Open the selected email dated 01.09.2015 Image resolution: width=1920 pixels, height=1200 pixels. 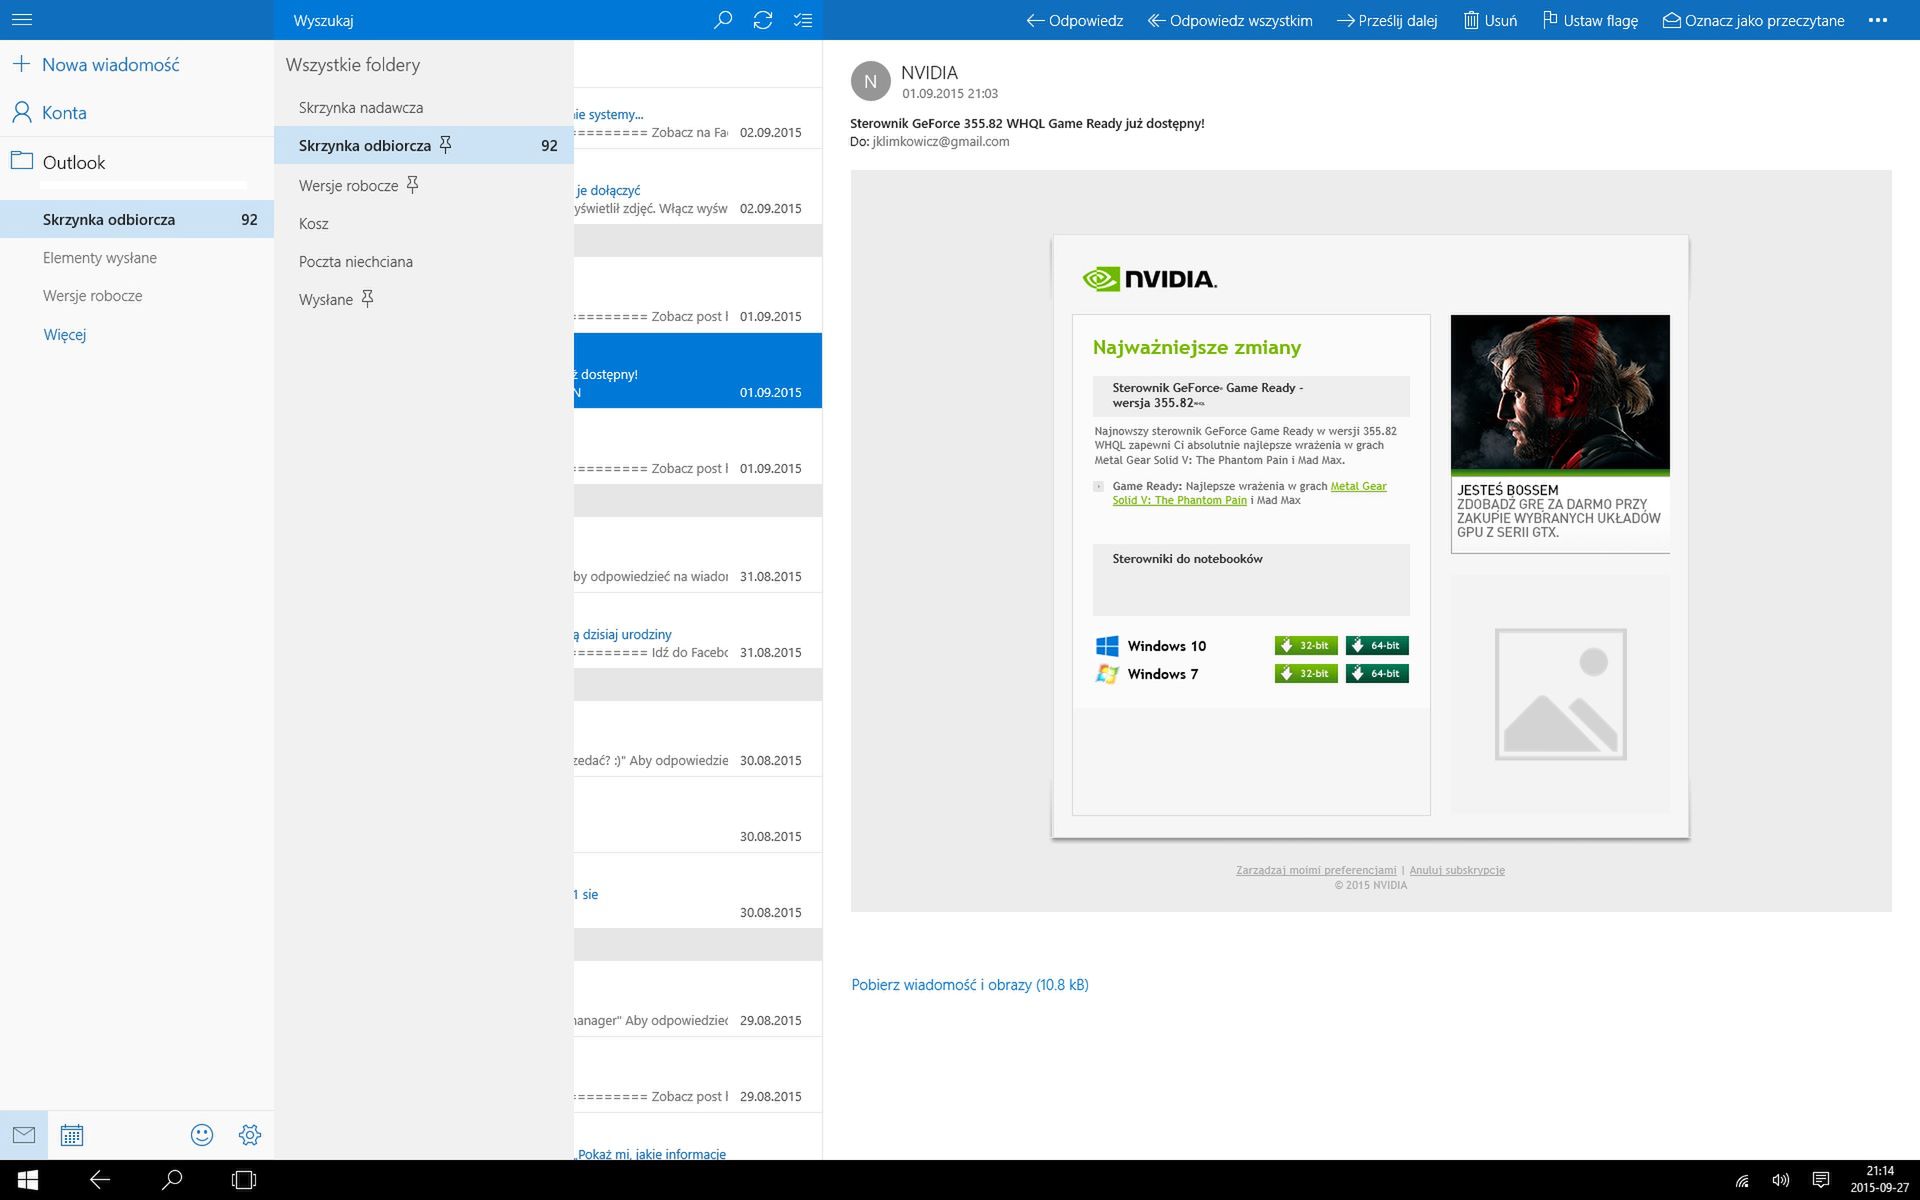point(698,370)
